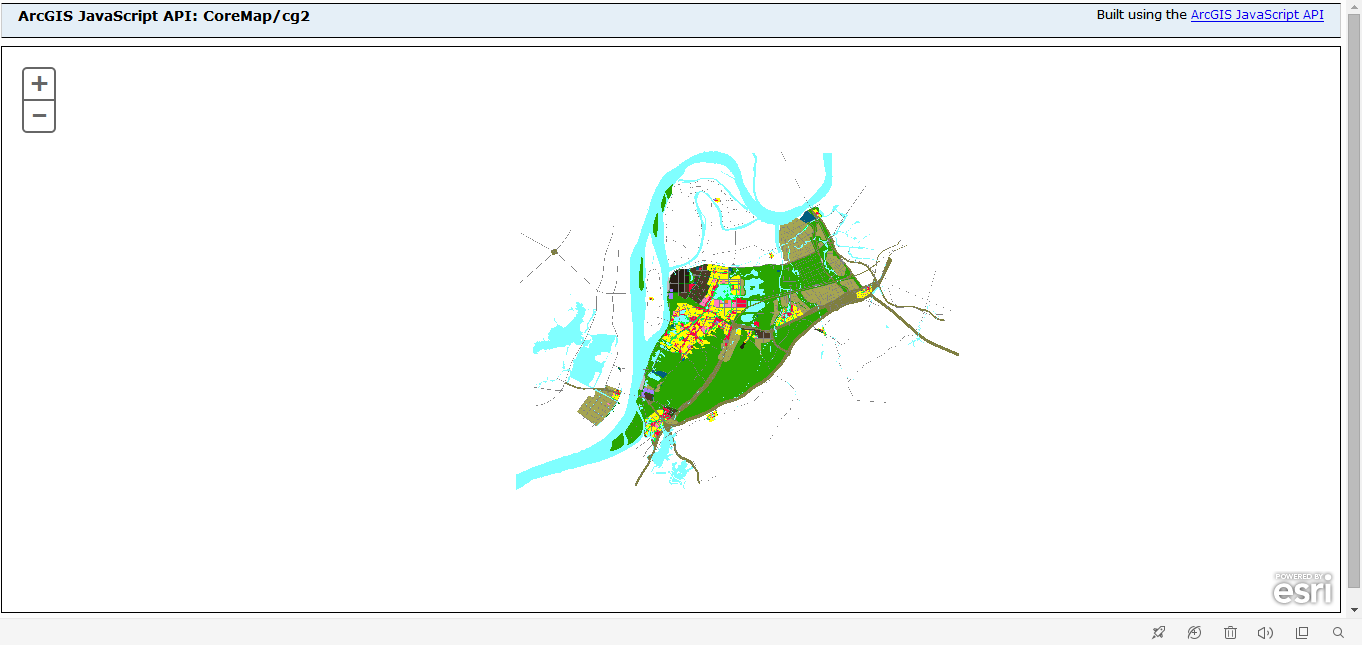Click the trash can icon
The height and width of the screenshot is (645, 1362).
tap(1230, 633)
